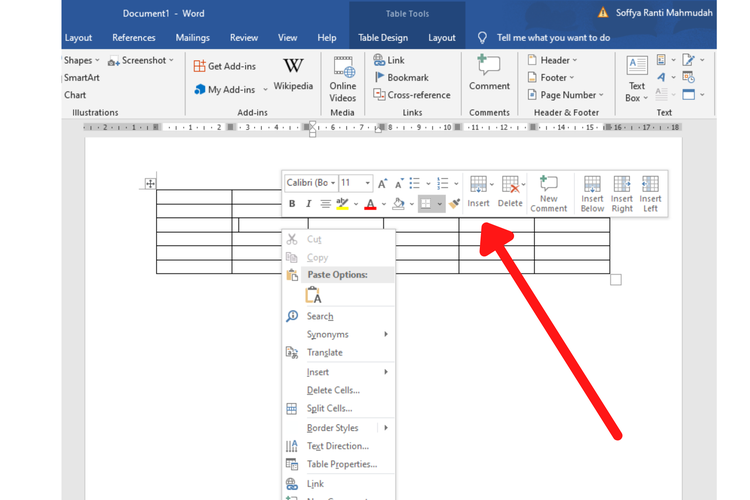
Task: Insert Chart from Illustrations
Action: tap(75, 95)
